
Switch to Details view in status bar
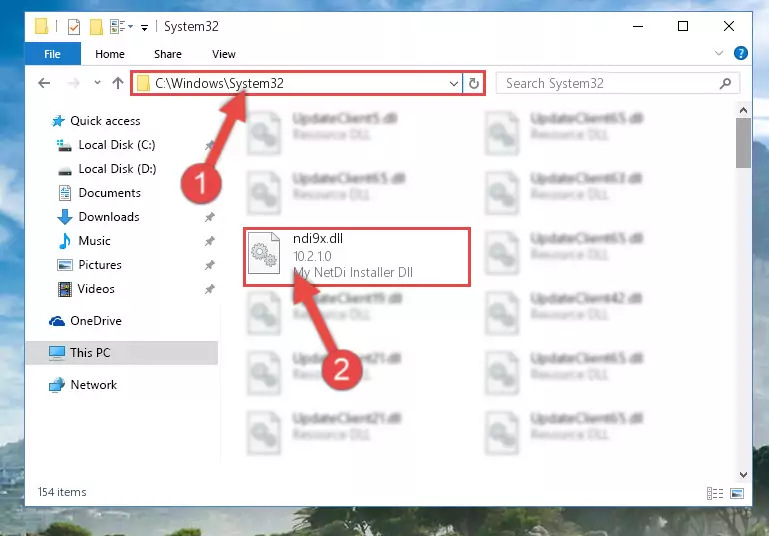[715, 493]
